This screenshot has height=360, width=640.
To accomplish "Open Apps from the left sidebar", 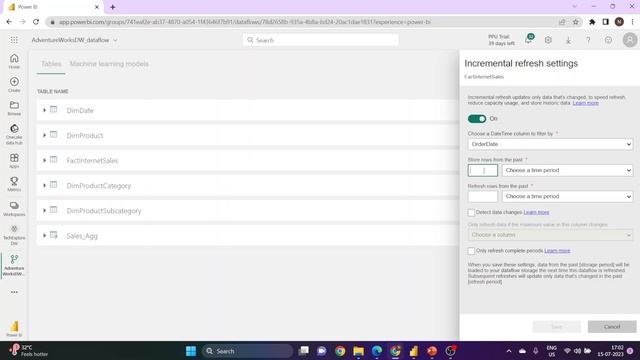I will [x=14, y=160].
